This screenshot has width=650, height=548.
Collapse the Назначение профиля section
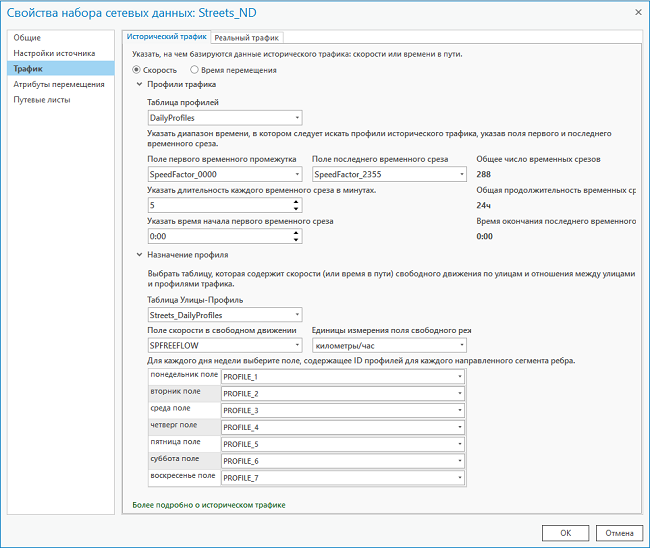(x=139, y=255)
